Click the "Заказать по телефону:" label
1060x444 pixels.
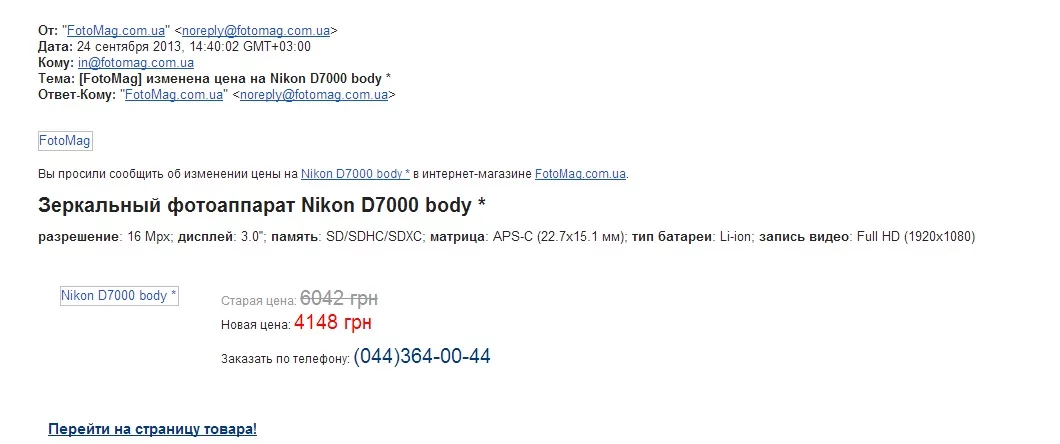[x=285, y=359]
